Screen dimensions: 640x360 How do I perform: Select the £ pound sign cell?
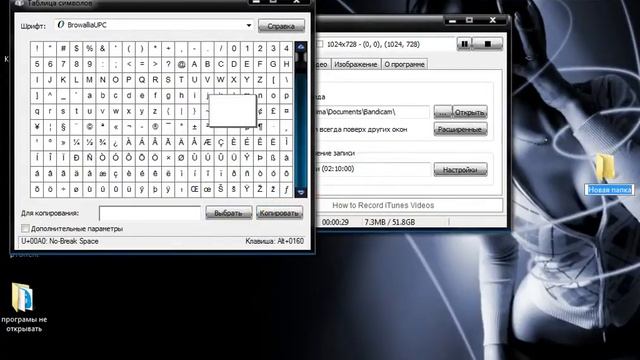273,111
